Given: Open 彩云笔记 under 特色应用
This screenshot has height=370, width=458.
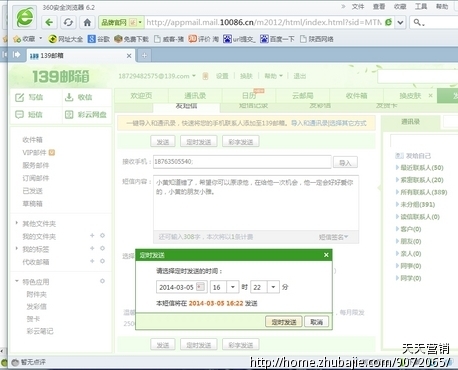Looking at the screenshot, I should click(40, 331).
